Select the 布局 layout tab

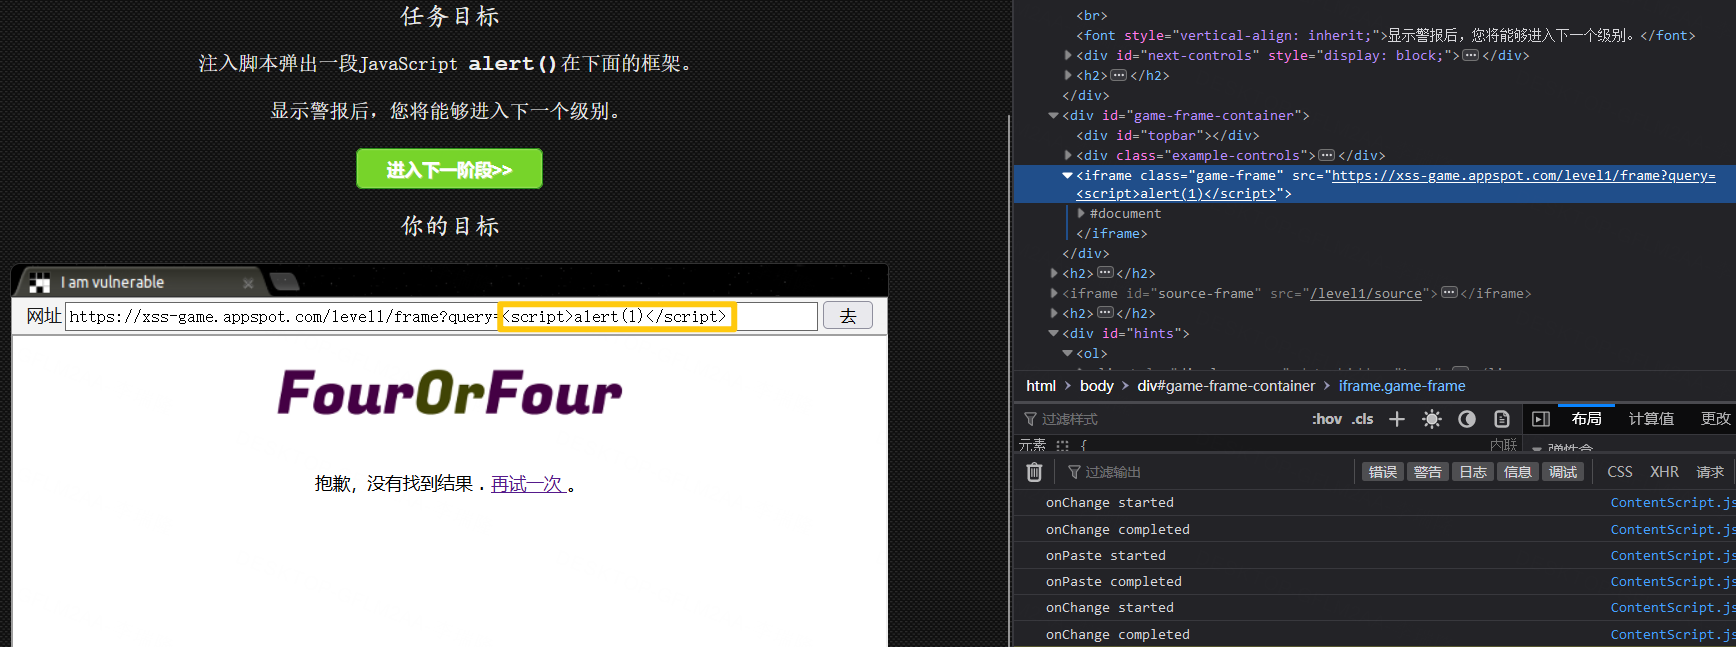[1586, 419]
